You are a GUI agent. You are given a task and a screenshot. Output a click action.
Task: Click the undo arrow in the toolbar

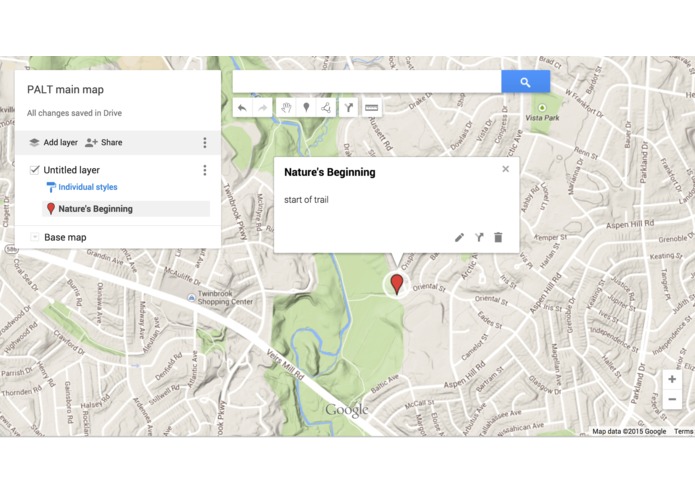click(242, 108)
